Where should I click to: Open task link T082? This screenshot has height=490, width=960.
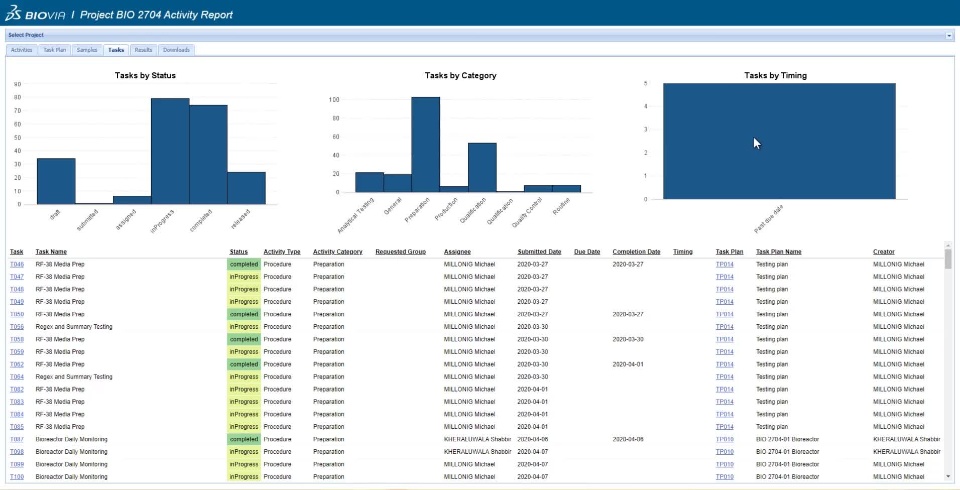click(17, 389)
